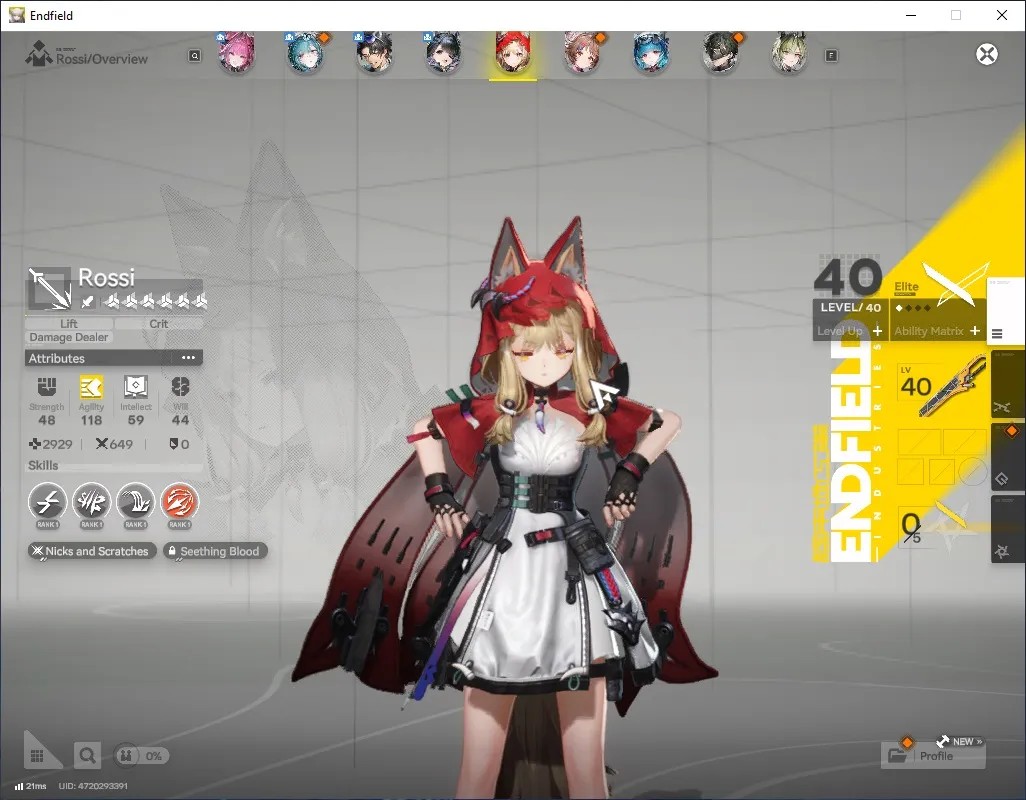Select the teal-haired operator portrait
This screenshot has width=1026, height=800.
pos(305,52)
